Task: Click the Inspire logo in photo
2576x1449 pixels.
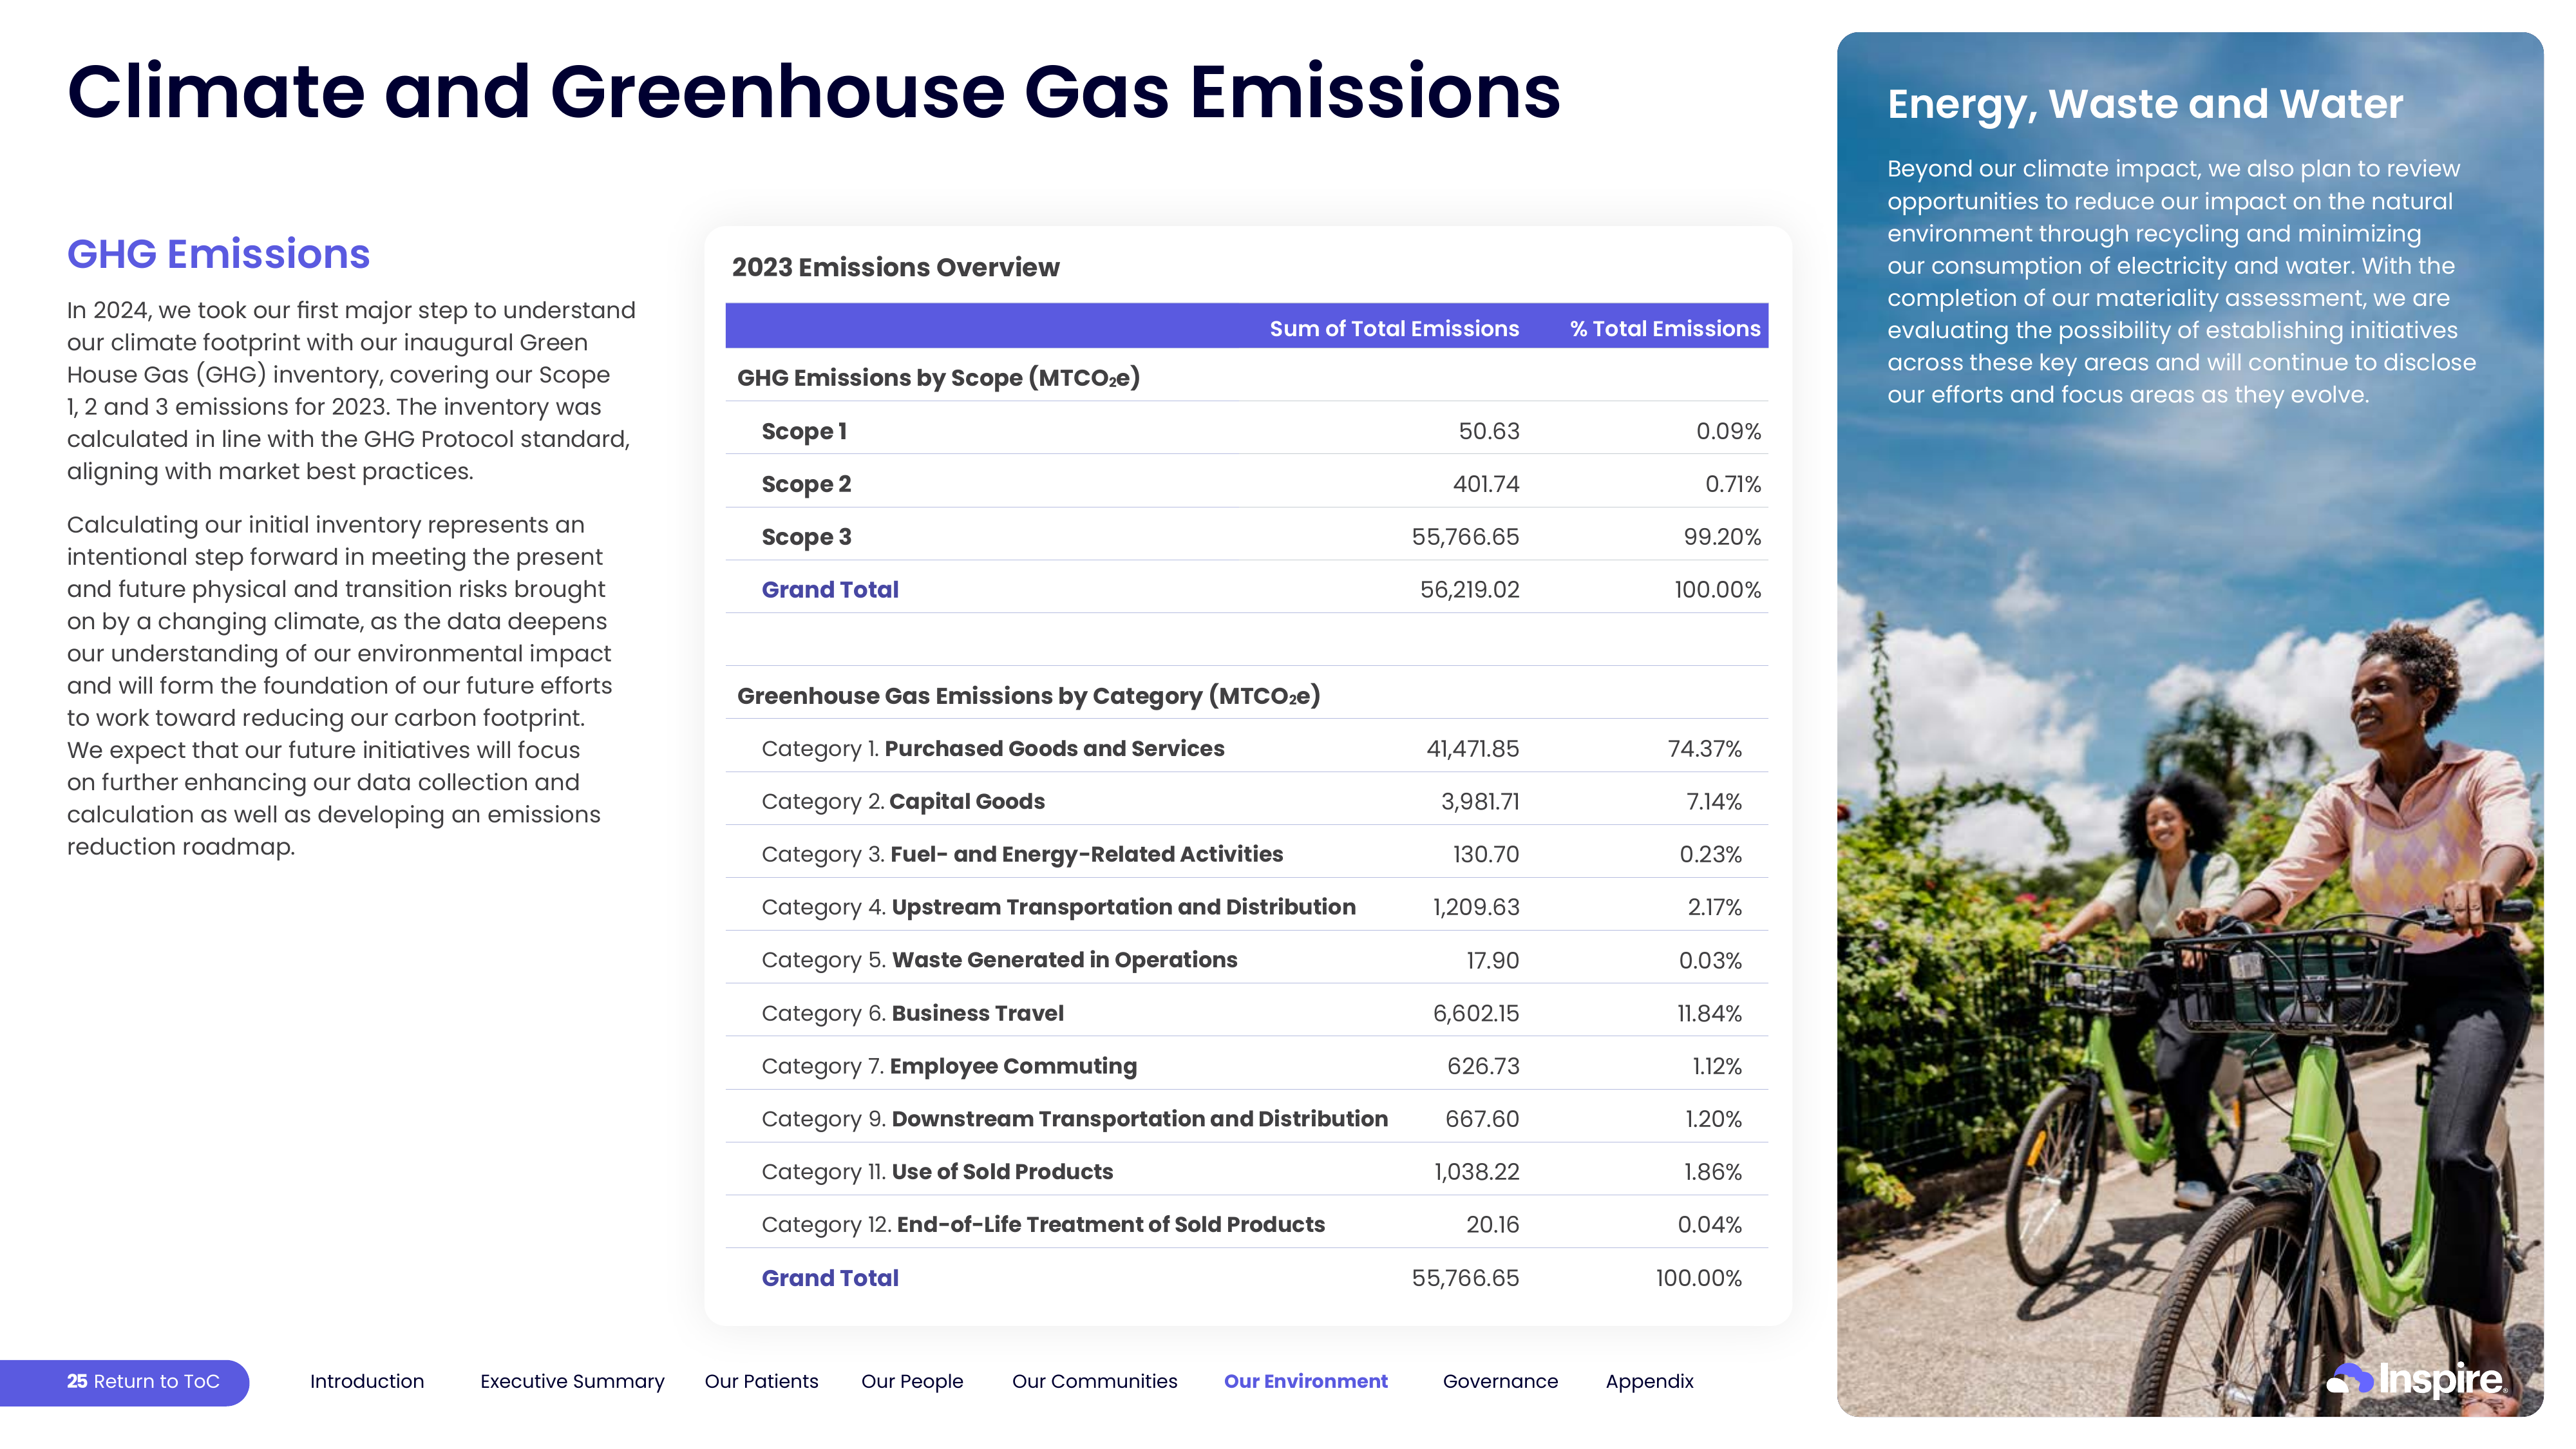Action: (2415, 1379)
